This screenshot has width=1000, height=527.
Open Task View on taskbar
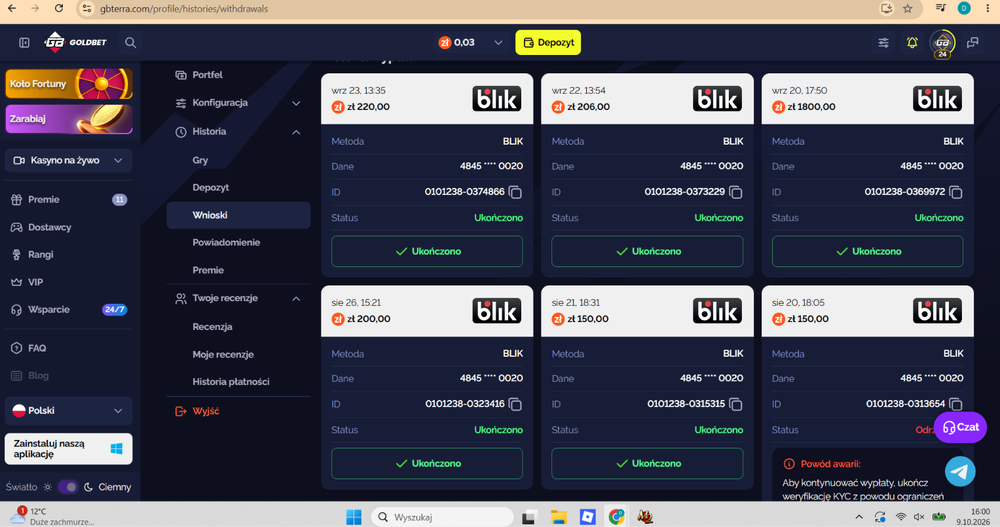coord(528,517)
